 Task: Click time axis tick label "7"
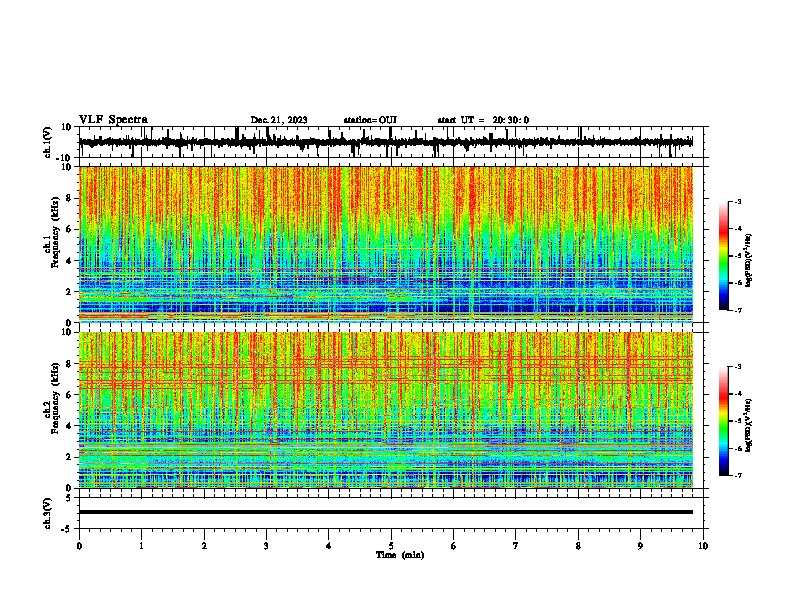point(516,546)
